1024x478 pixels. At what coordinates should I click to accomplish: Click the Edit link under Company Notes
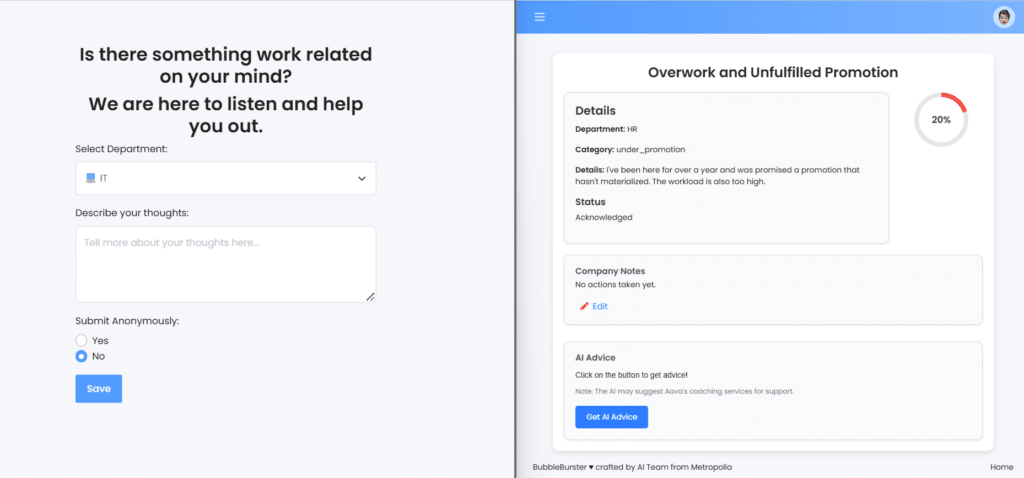pyautogui.click(x=600, y=306)
